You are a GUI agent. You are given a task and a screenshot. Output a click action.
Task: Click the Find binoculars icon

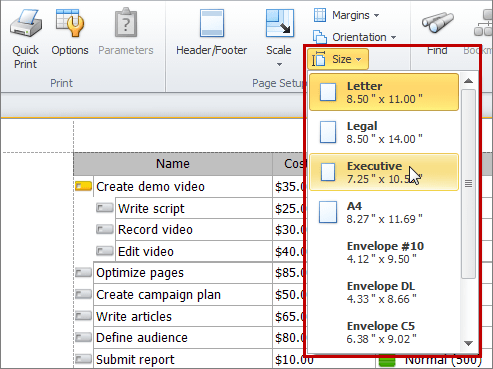(437, 22)
